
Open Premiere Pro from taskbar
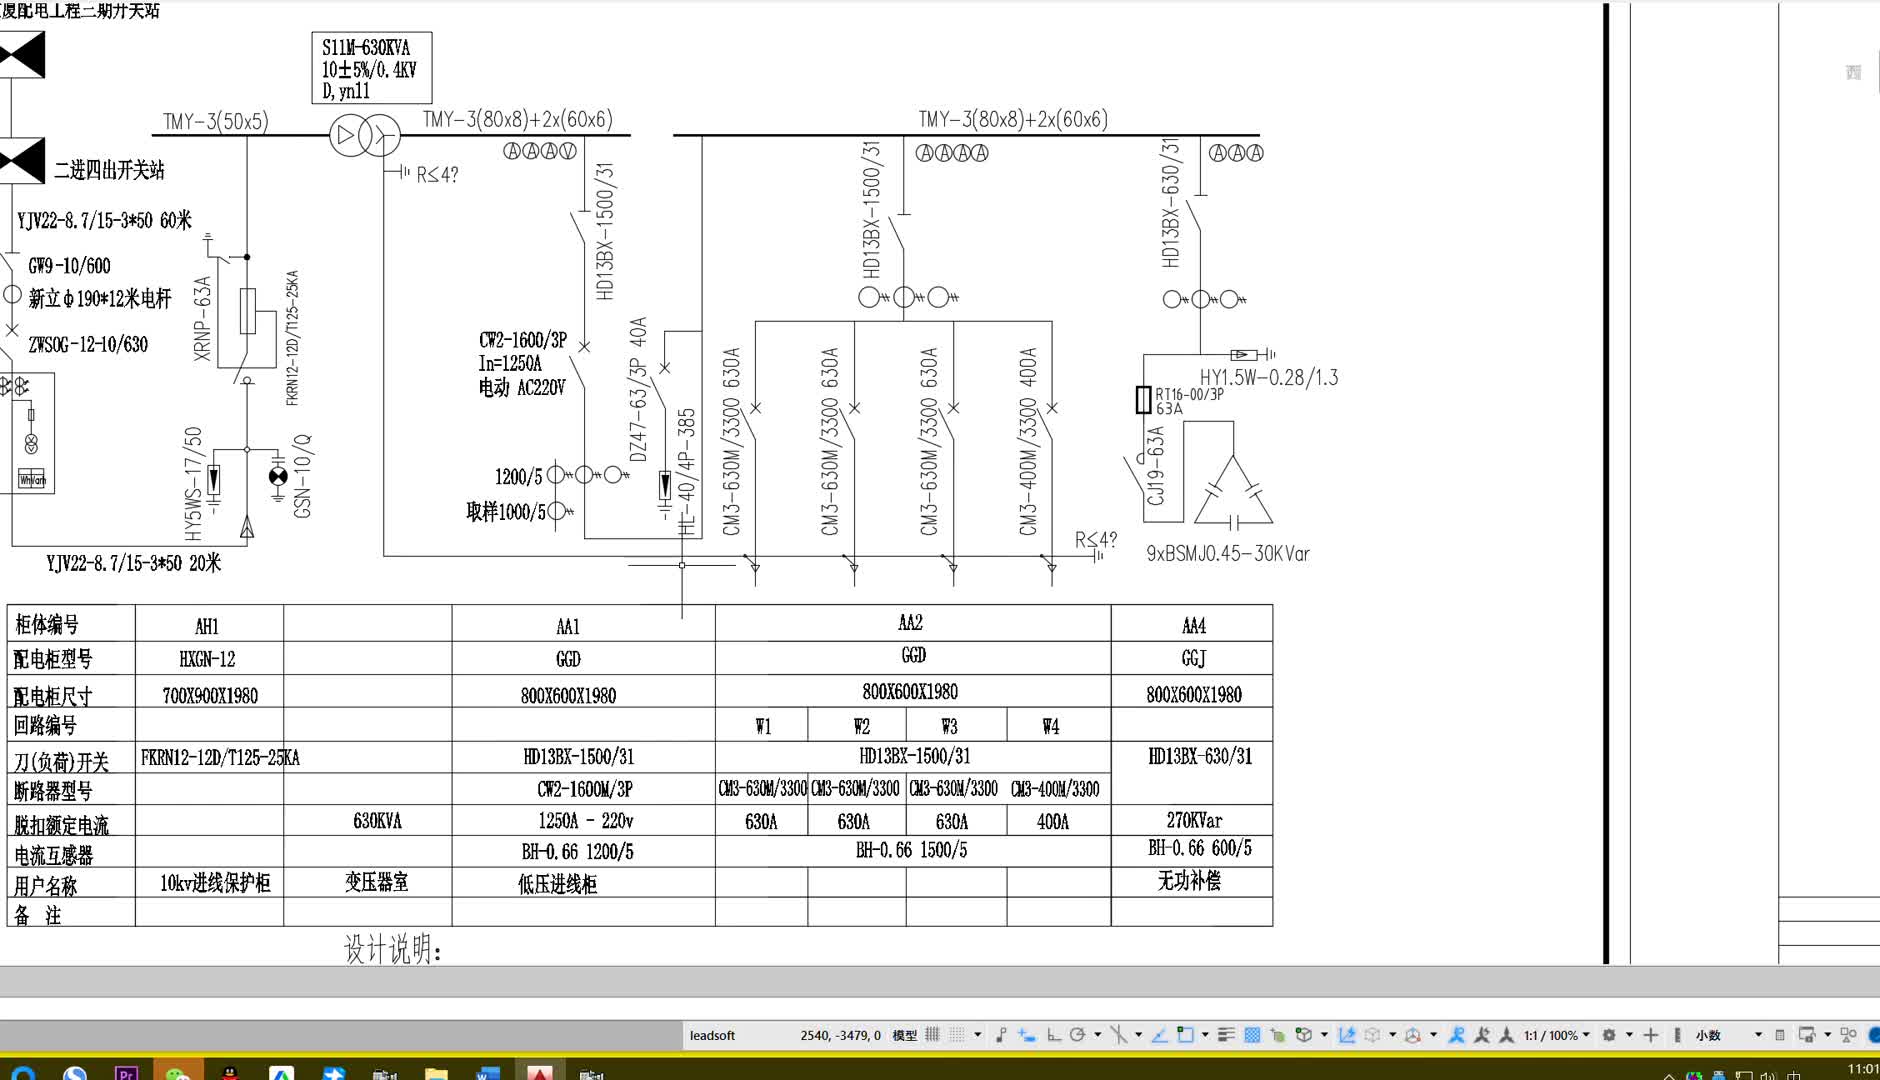tap(126, 1073)
